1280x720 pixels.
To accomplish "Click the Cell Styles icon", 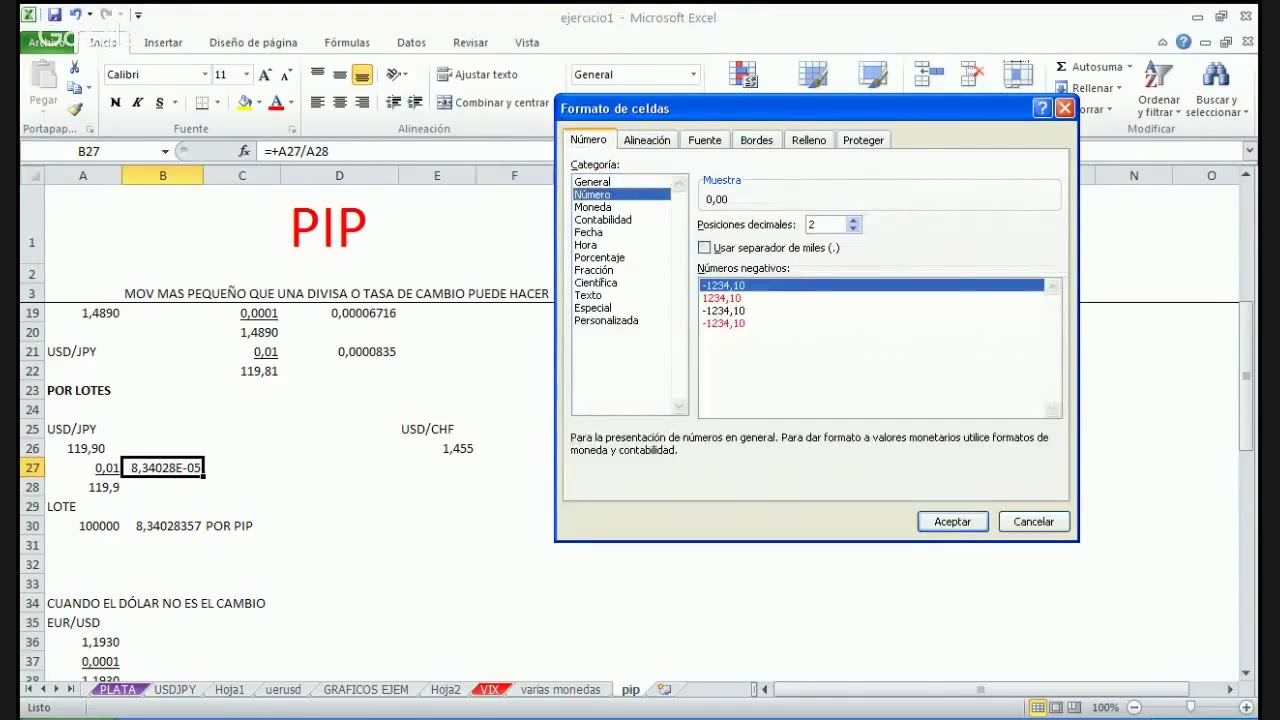I will click(873, 76).
